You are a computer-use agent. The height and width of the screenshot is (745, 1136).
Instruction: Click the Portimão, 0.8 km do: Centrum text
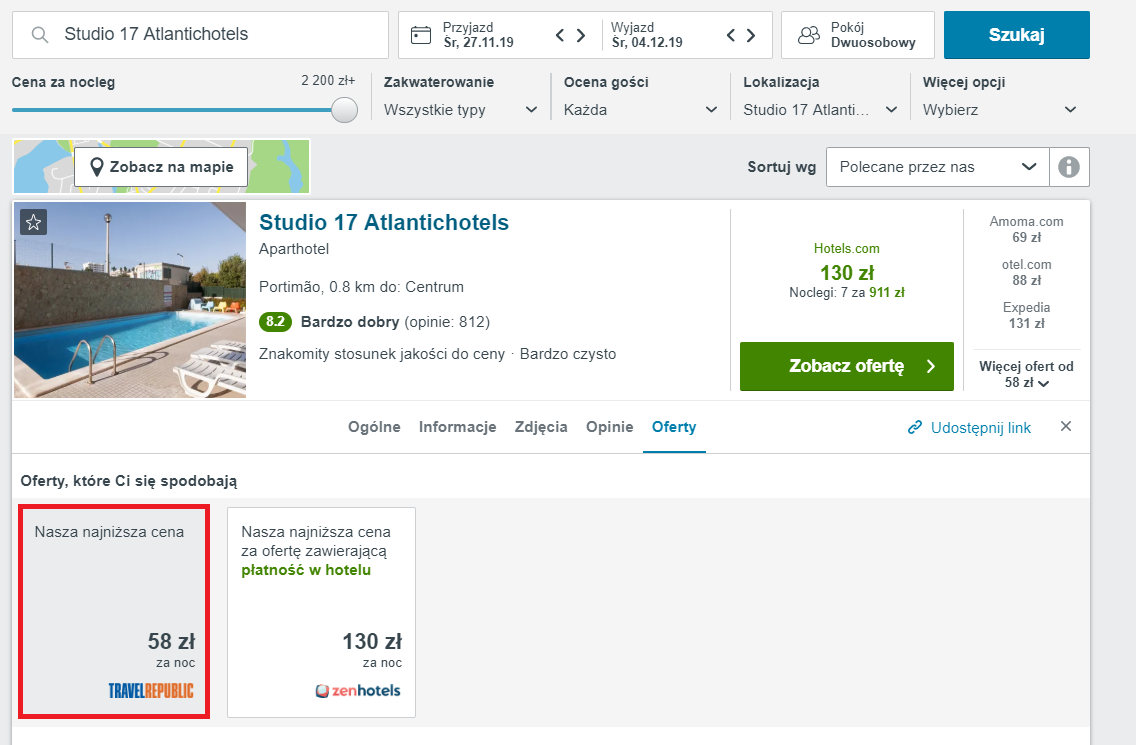(361, 287)
